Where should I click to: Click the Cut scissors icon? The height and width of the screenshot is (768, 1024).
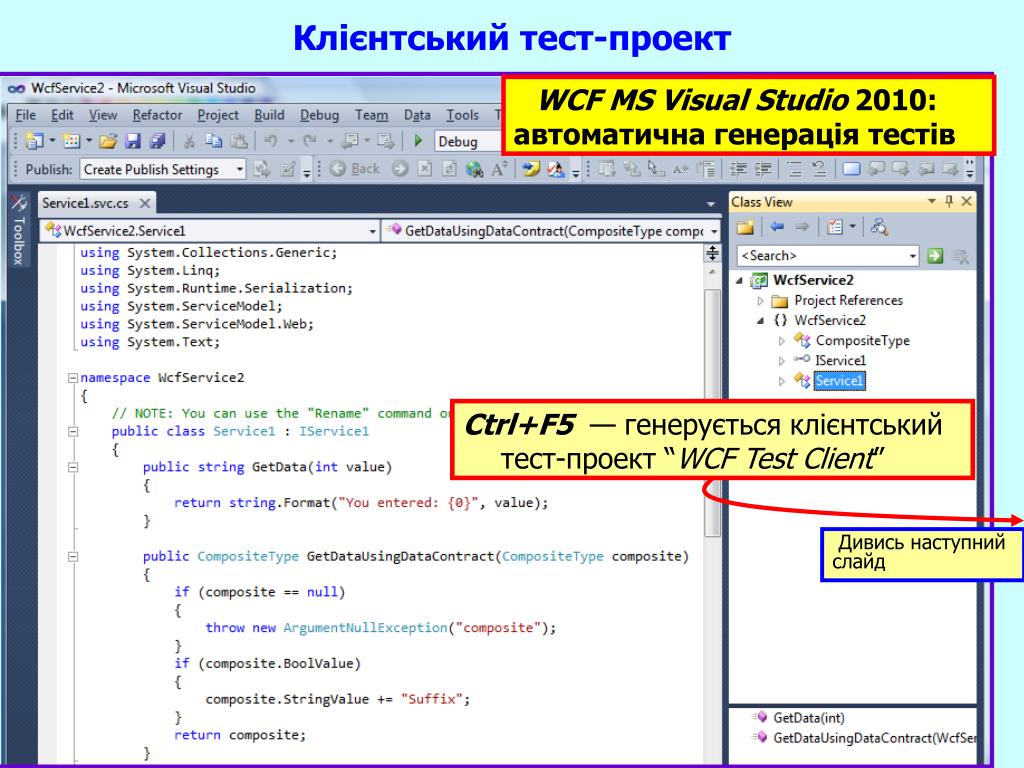pyautogui.click(x=189, y=141)
